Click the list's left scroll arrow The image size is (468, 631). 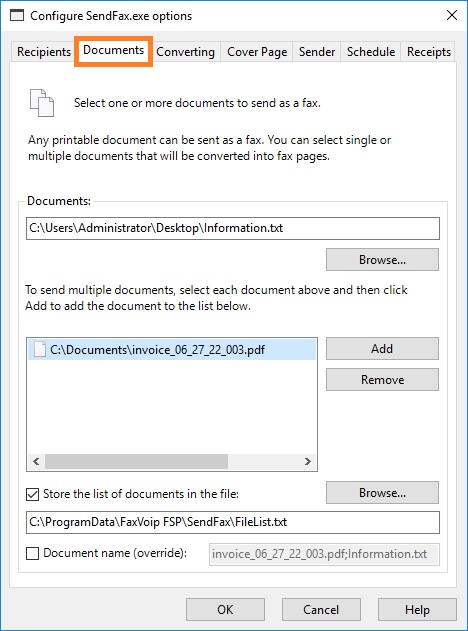pyautogui.click(x=36, y=461)
